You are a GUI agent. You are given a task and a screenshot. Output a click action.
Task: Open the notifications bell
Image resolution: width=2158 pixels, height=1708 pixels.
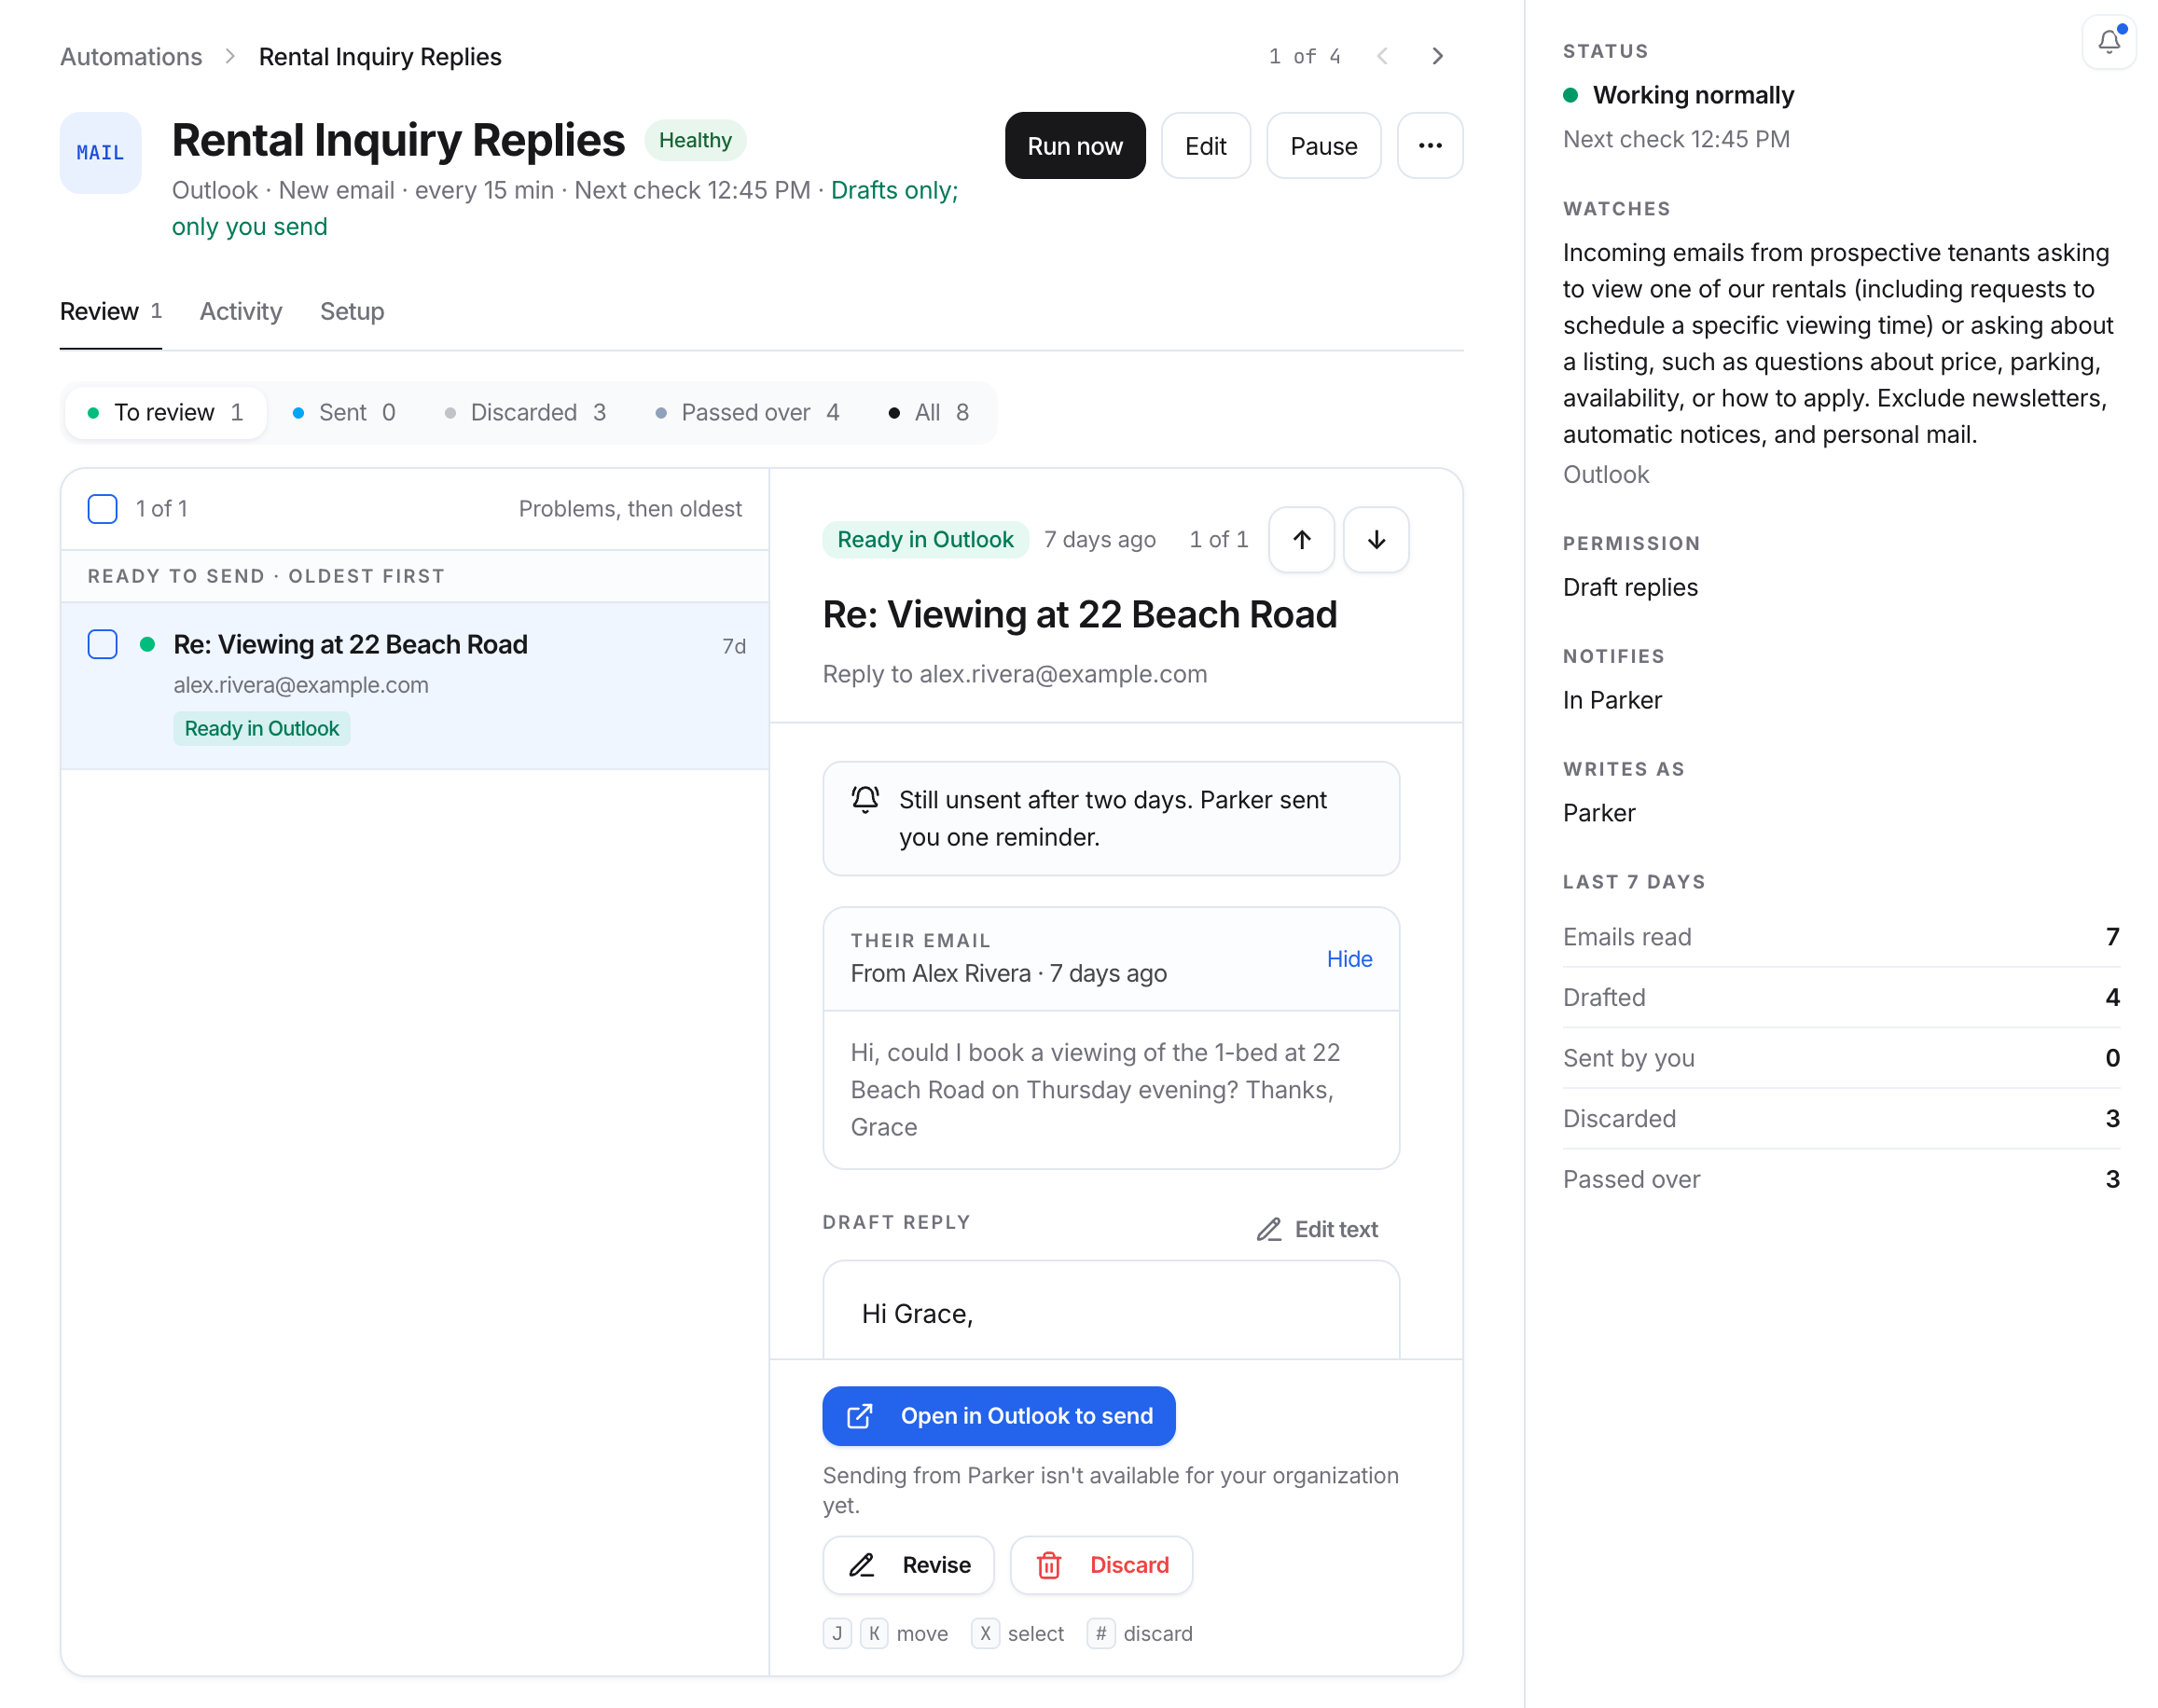point(2109,42)
